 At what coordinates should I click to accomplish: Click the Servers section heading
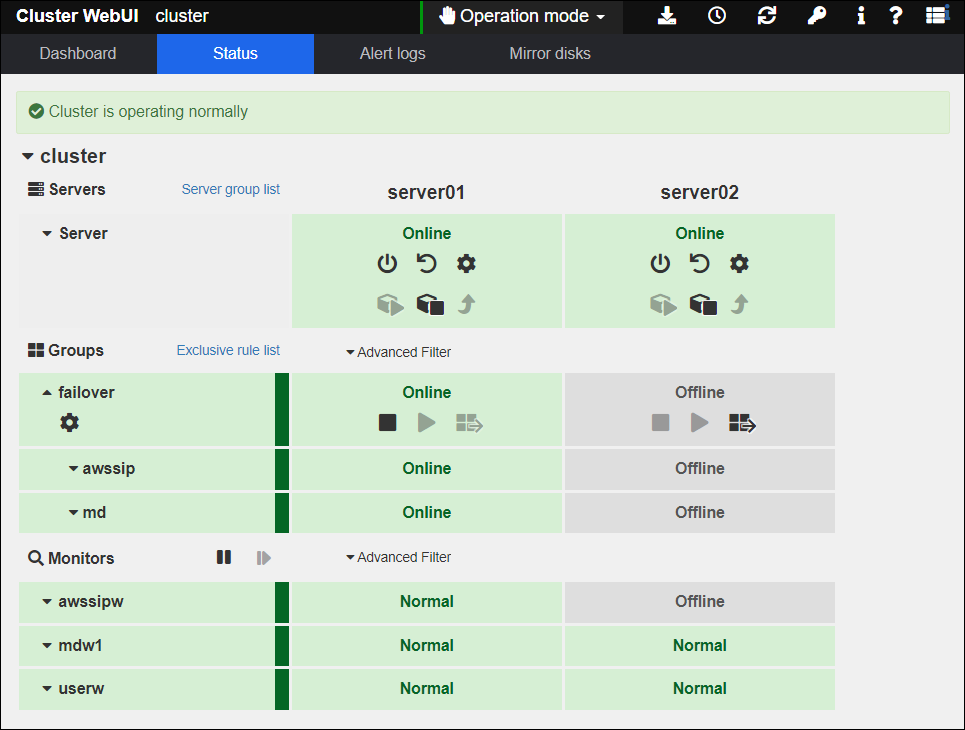(66, 189)
